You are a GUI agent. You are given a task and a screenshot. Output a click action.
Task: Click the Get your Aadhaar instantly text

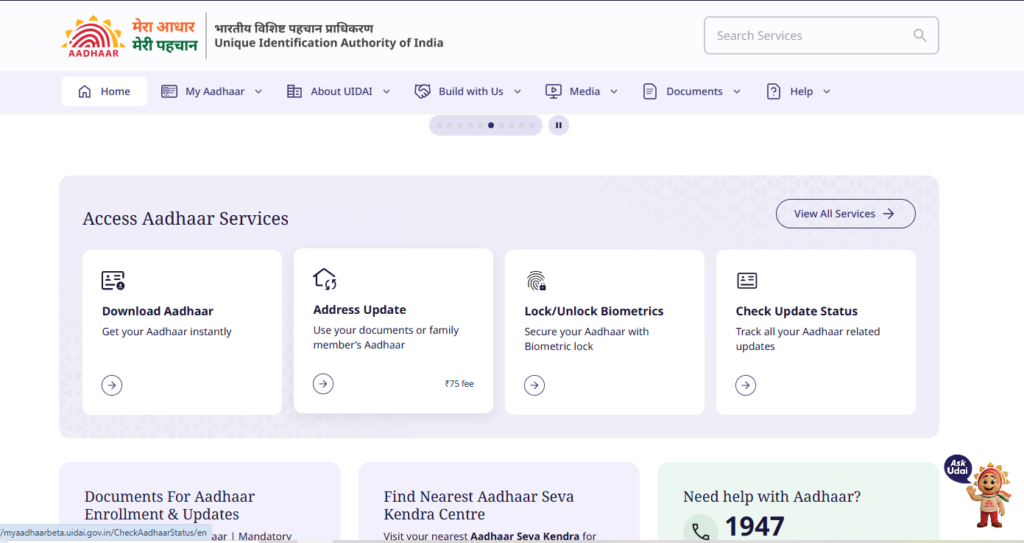tap(167, 331)
